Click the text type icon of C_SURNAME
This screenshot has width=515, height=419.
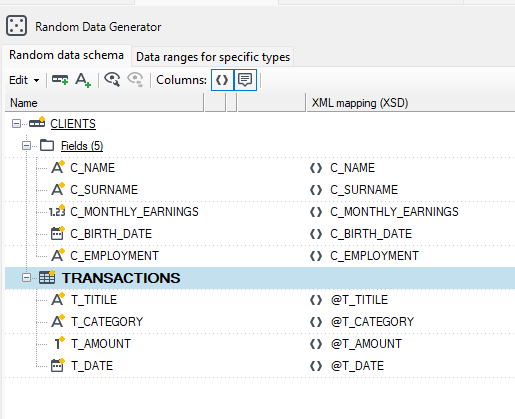[x=58, y=189]
